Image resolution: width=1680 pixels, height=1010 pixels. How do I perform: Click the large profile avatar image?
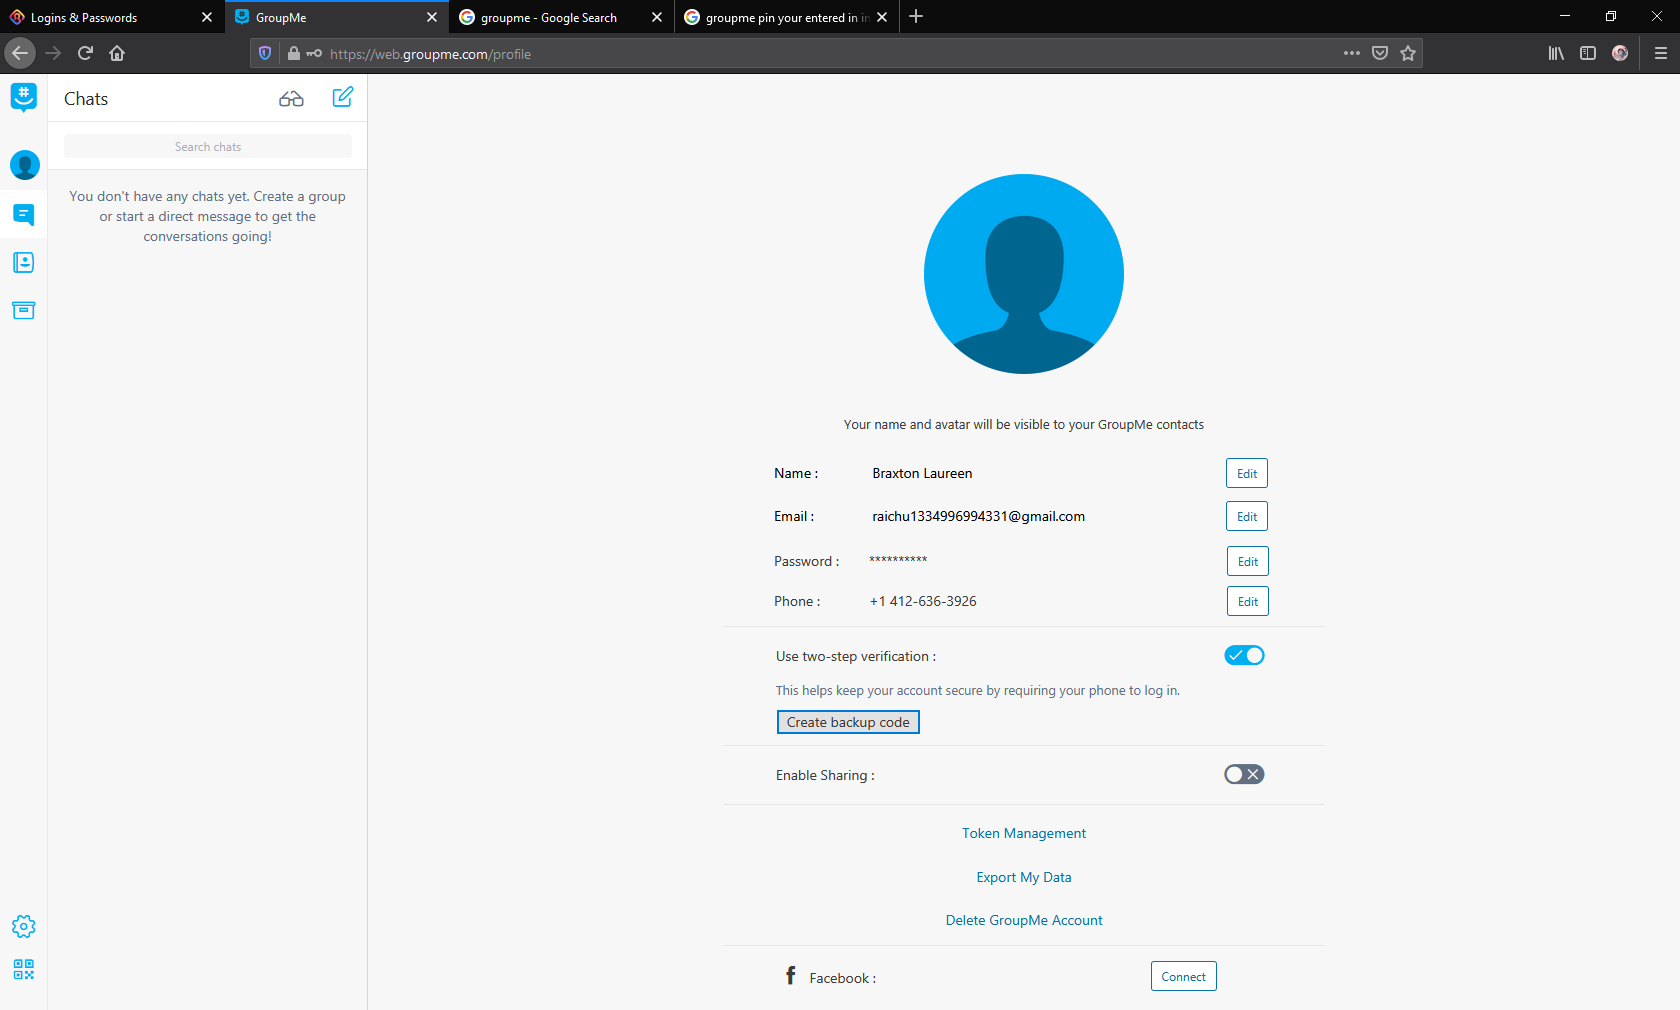pos(1024,274)
